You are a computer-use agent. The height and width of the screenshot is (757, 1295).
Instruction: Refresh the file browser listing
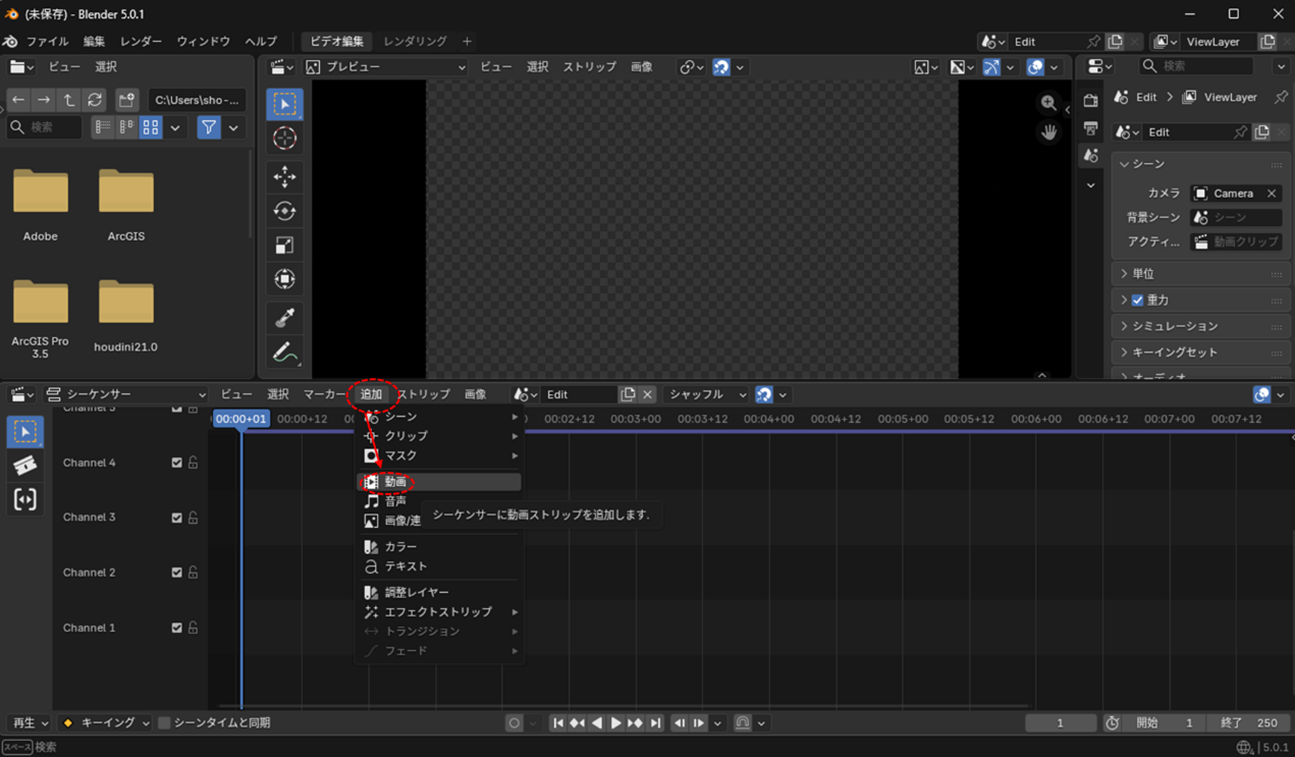click(95, 100)
